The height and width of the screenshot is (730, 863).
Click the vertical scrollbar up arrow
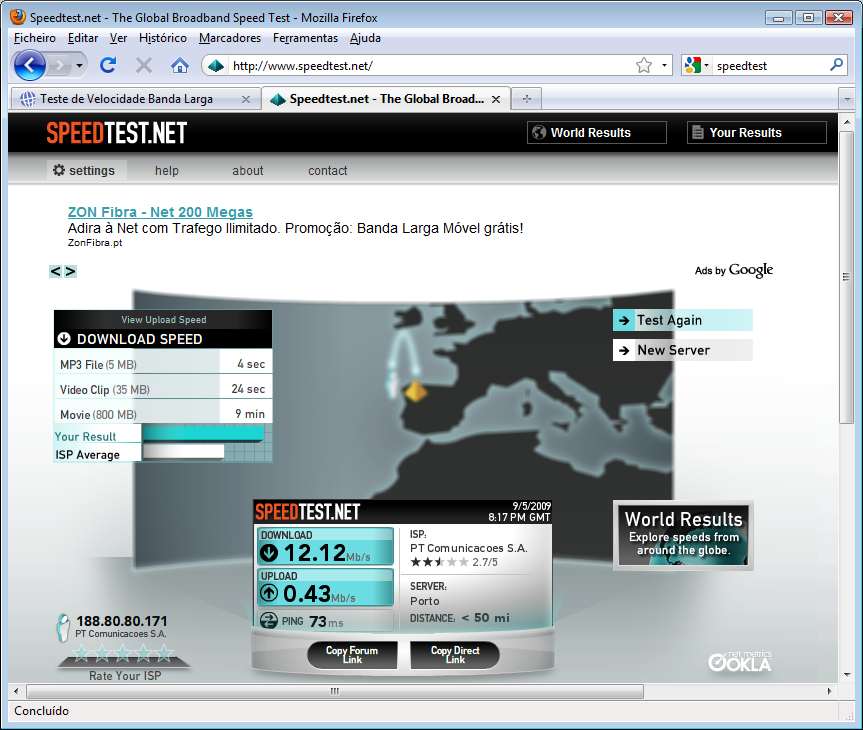coord(846,122)
